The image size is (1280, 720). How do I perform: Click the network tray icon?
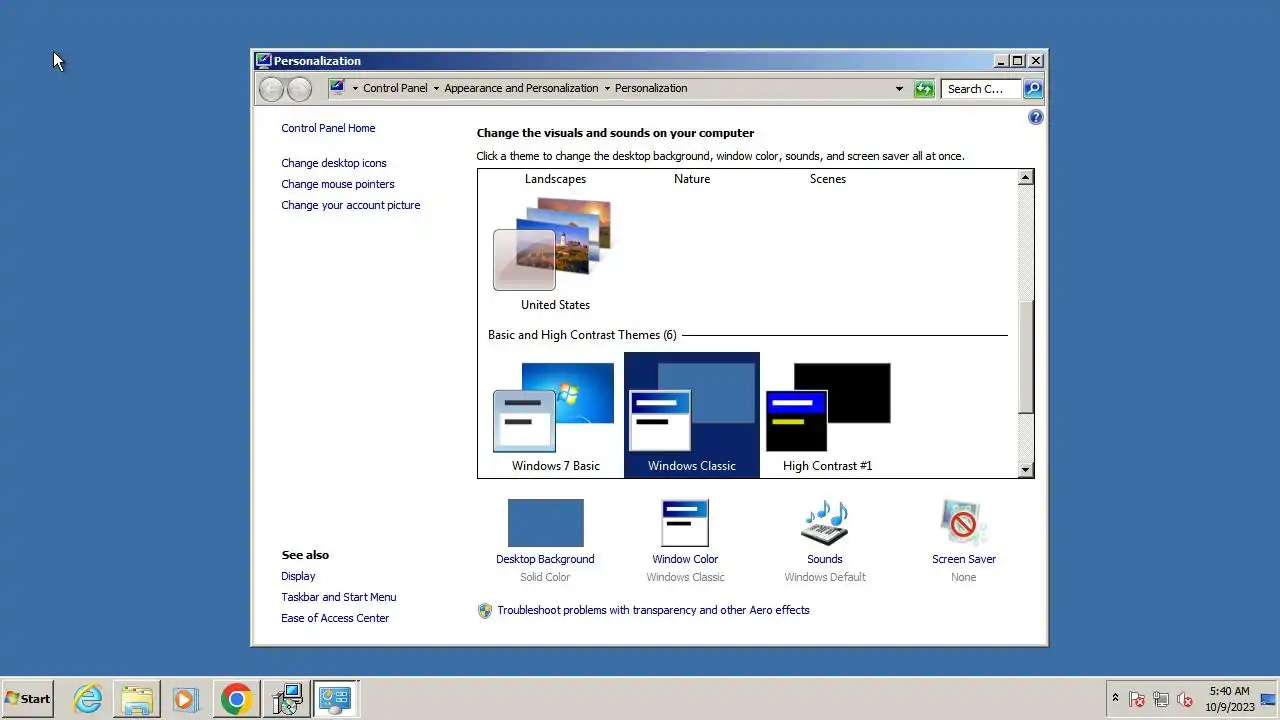coord(1161,699)
